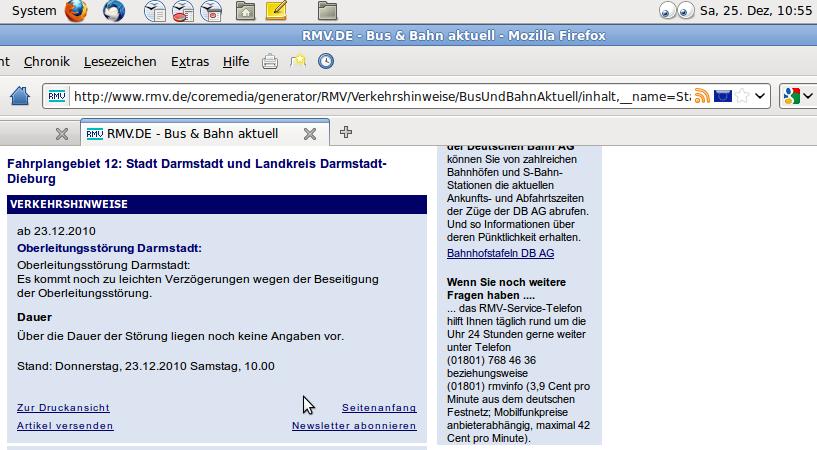Click the history clock icon in the menu bar

point(326,62)
